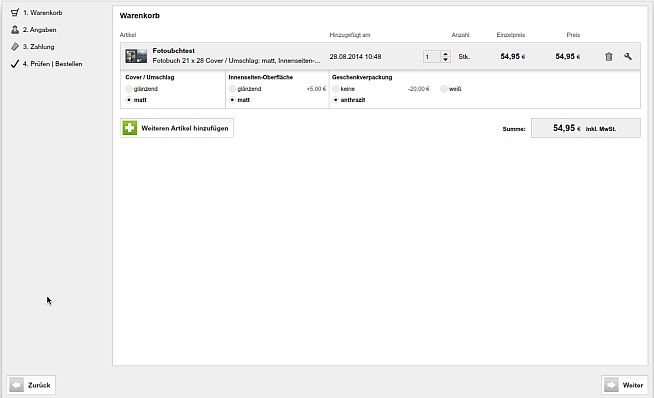Image resolution: width=654 pixels, height=398 pixels.
Task: Open the Fotoubchtest photo book thumbnail
Action: pos(136,56)
